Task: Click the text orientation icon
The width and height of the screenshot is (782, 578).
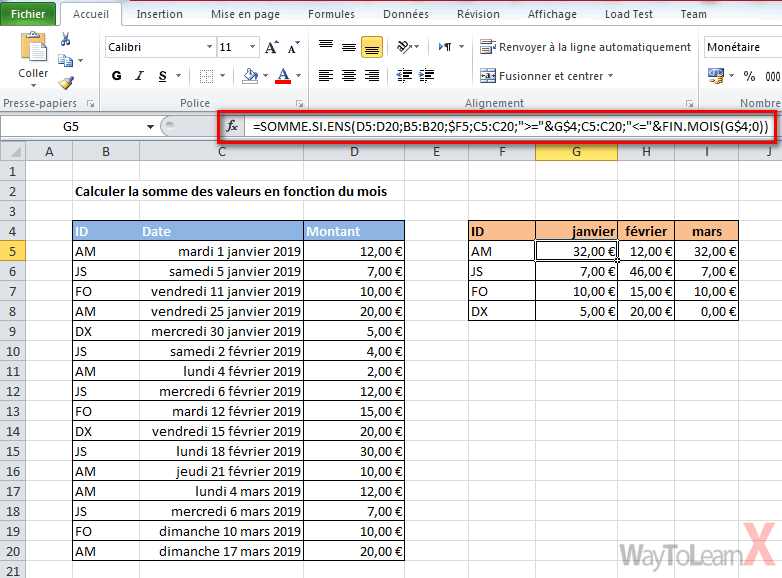Action: click(x=404, y=47)
